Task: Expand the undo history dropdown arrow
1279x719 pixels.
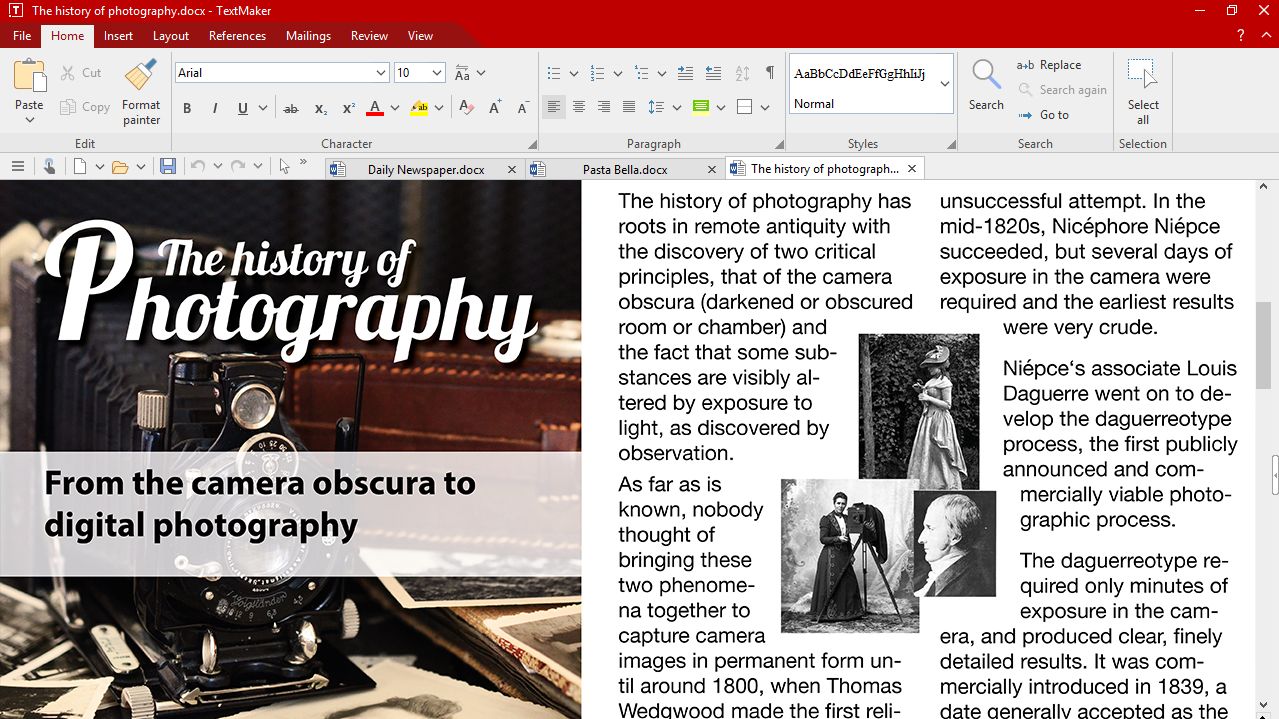Action: pyautogui.click(x=218, y=167)
